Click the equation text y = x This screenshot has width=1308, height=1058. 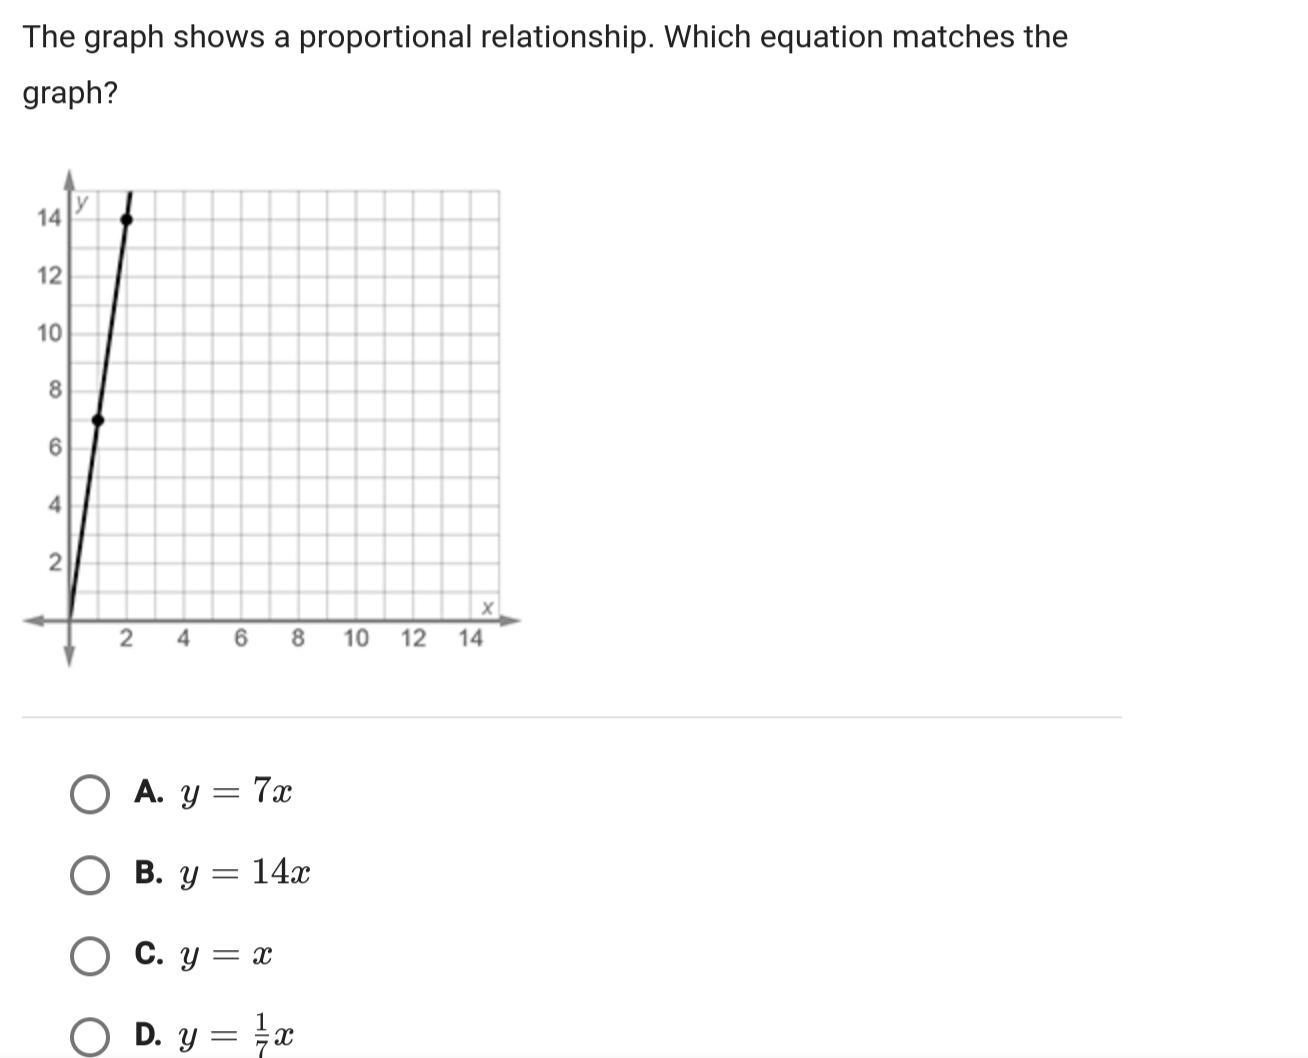[x=226, y=956]
